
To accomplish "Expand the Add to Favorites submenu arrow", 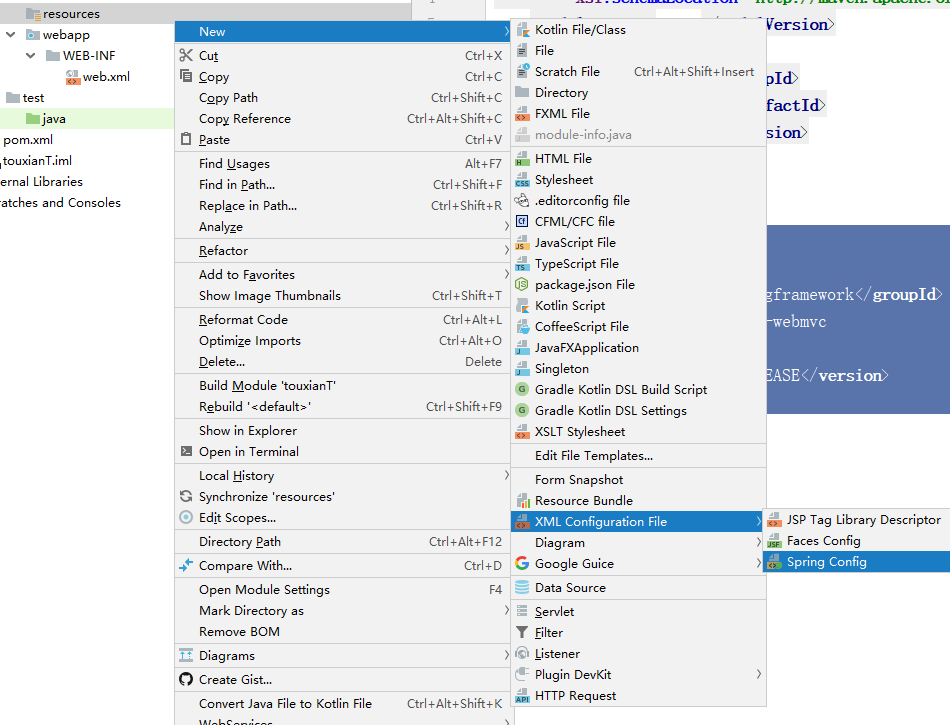I will pyautogui.click(x=506, y=274).
